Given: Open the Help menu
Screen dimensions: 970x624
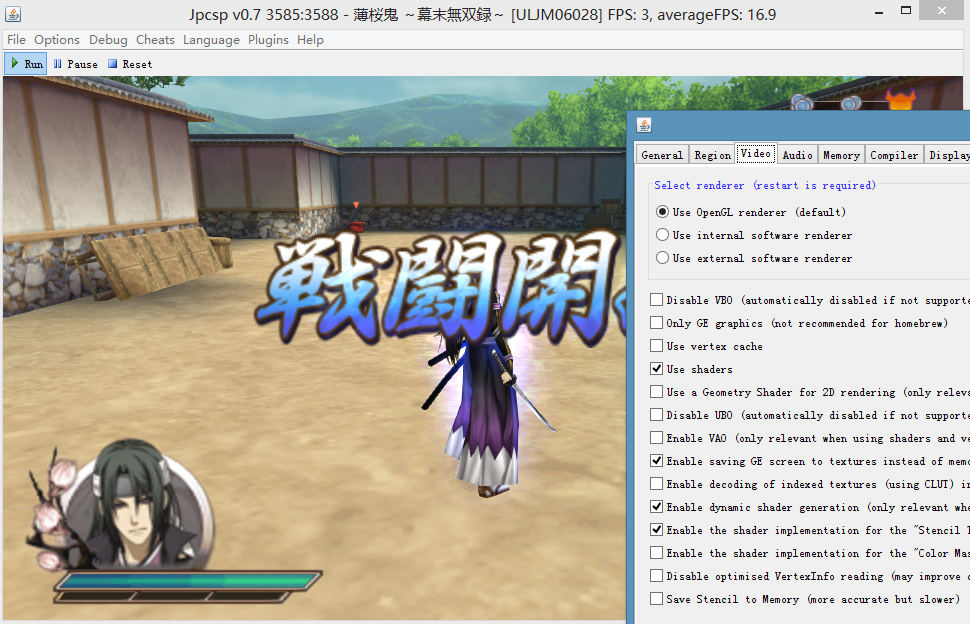Looking at the screenshot, I should 311,40.
